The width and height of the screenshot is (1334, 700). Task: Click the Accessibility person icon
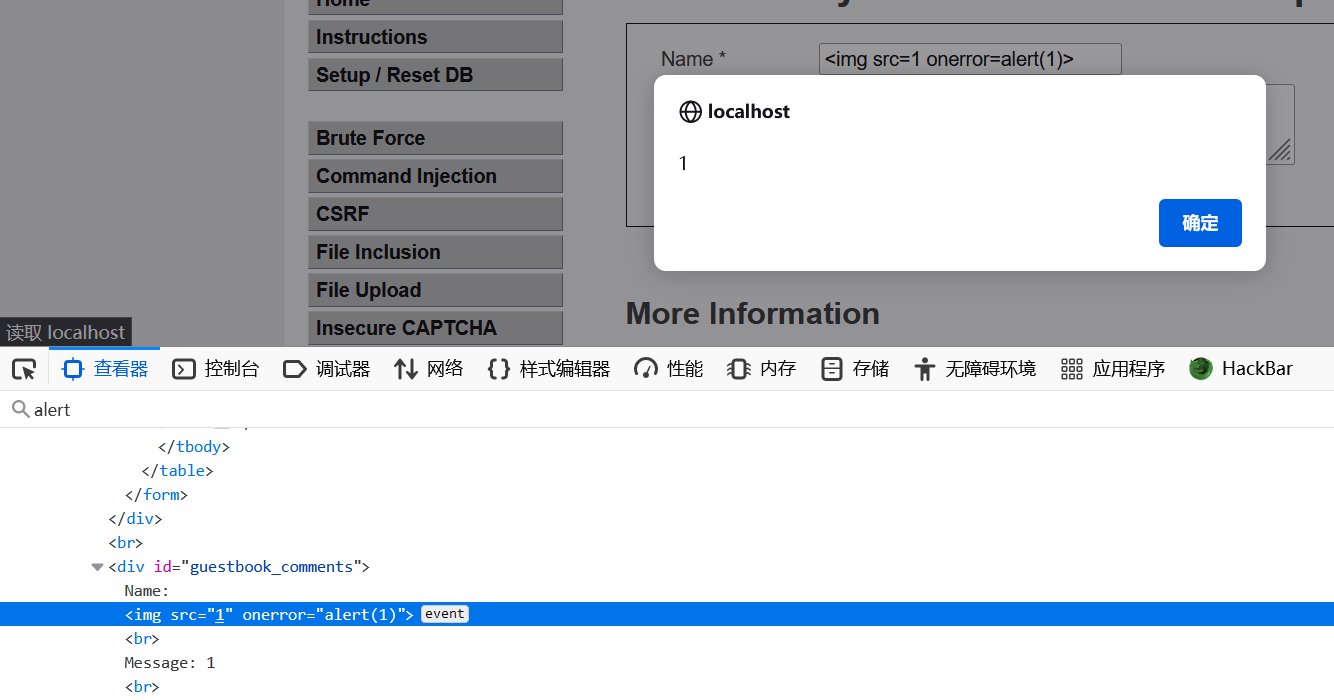coord(925,369)
